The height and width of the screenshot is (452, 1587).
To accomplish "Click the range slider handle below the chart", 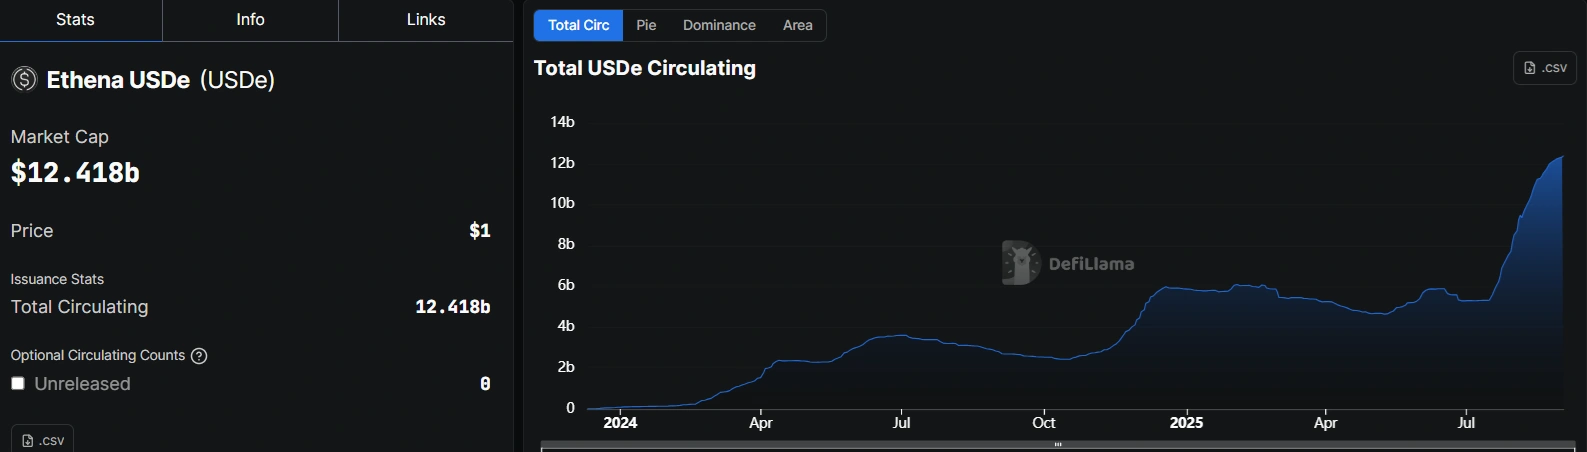I will (x=1058, y=444).
